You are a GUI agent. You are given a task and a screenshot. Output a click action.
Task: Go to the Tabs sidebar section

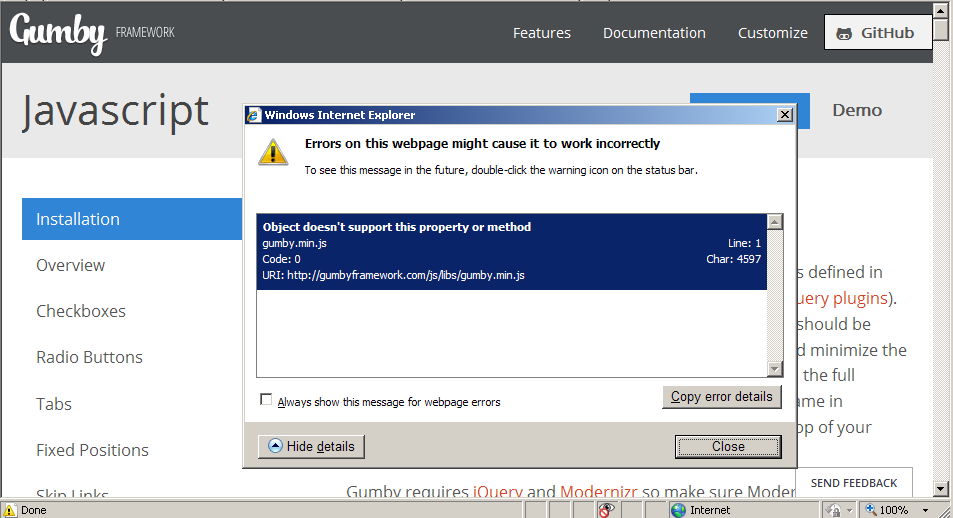coord(53,404)
